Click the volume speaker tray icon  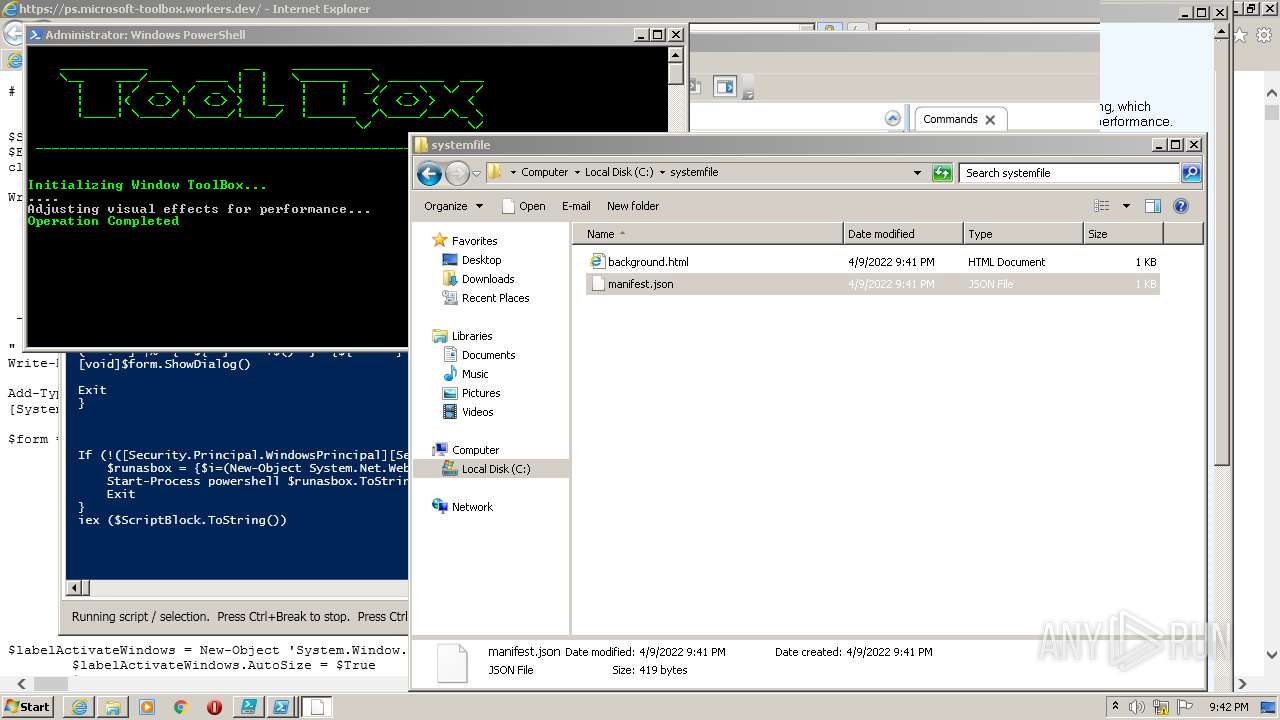pos(1136,707)
